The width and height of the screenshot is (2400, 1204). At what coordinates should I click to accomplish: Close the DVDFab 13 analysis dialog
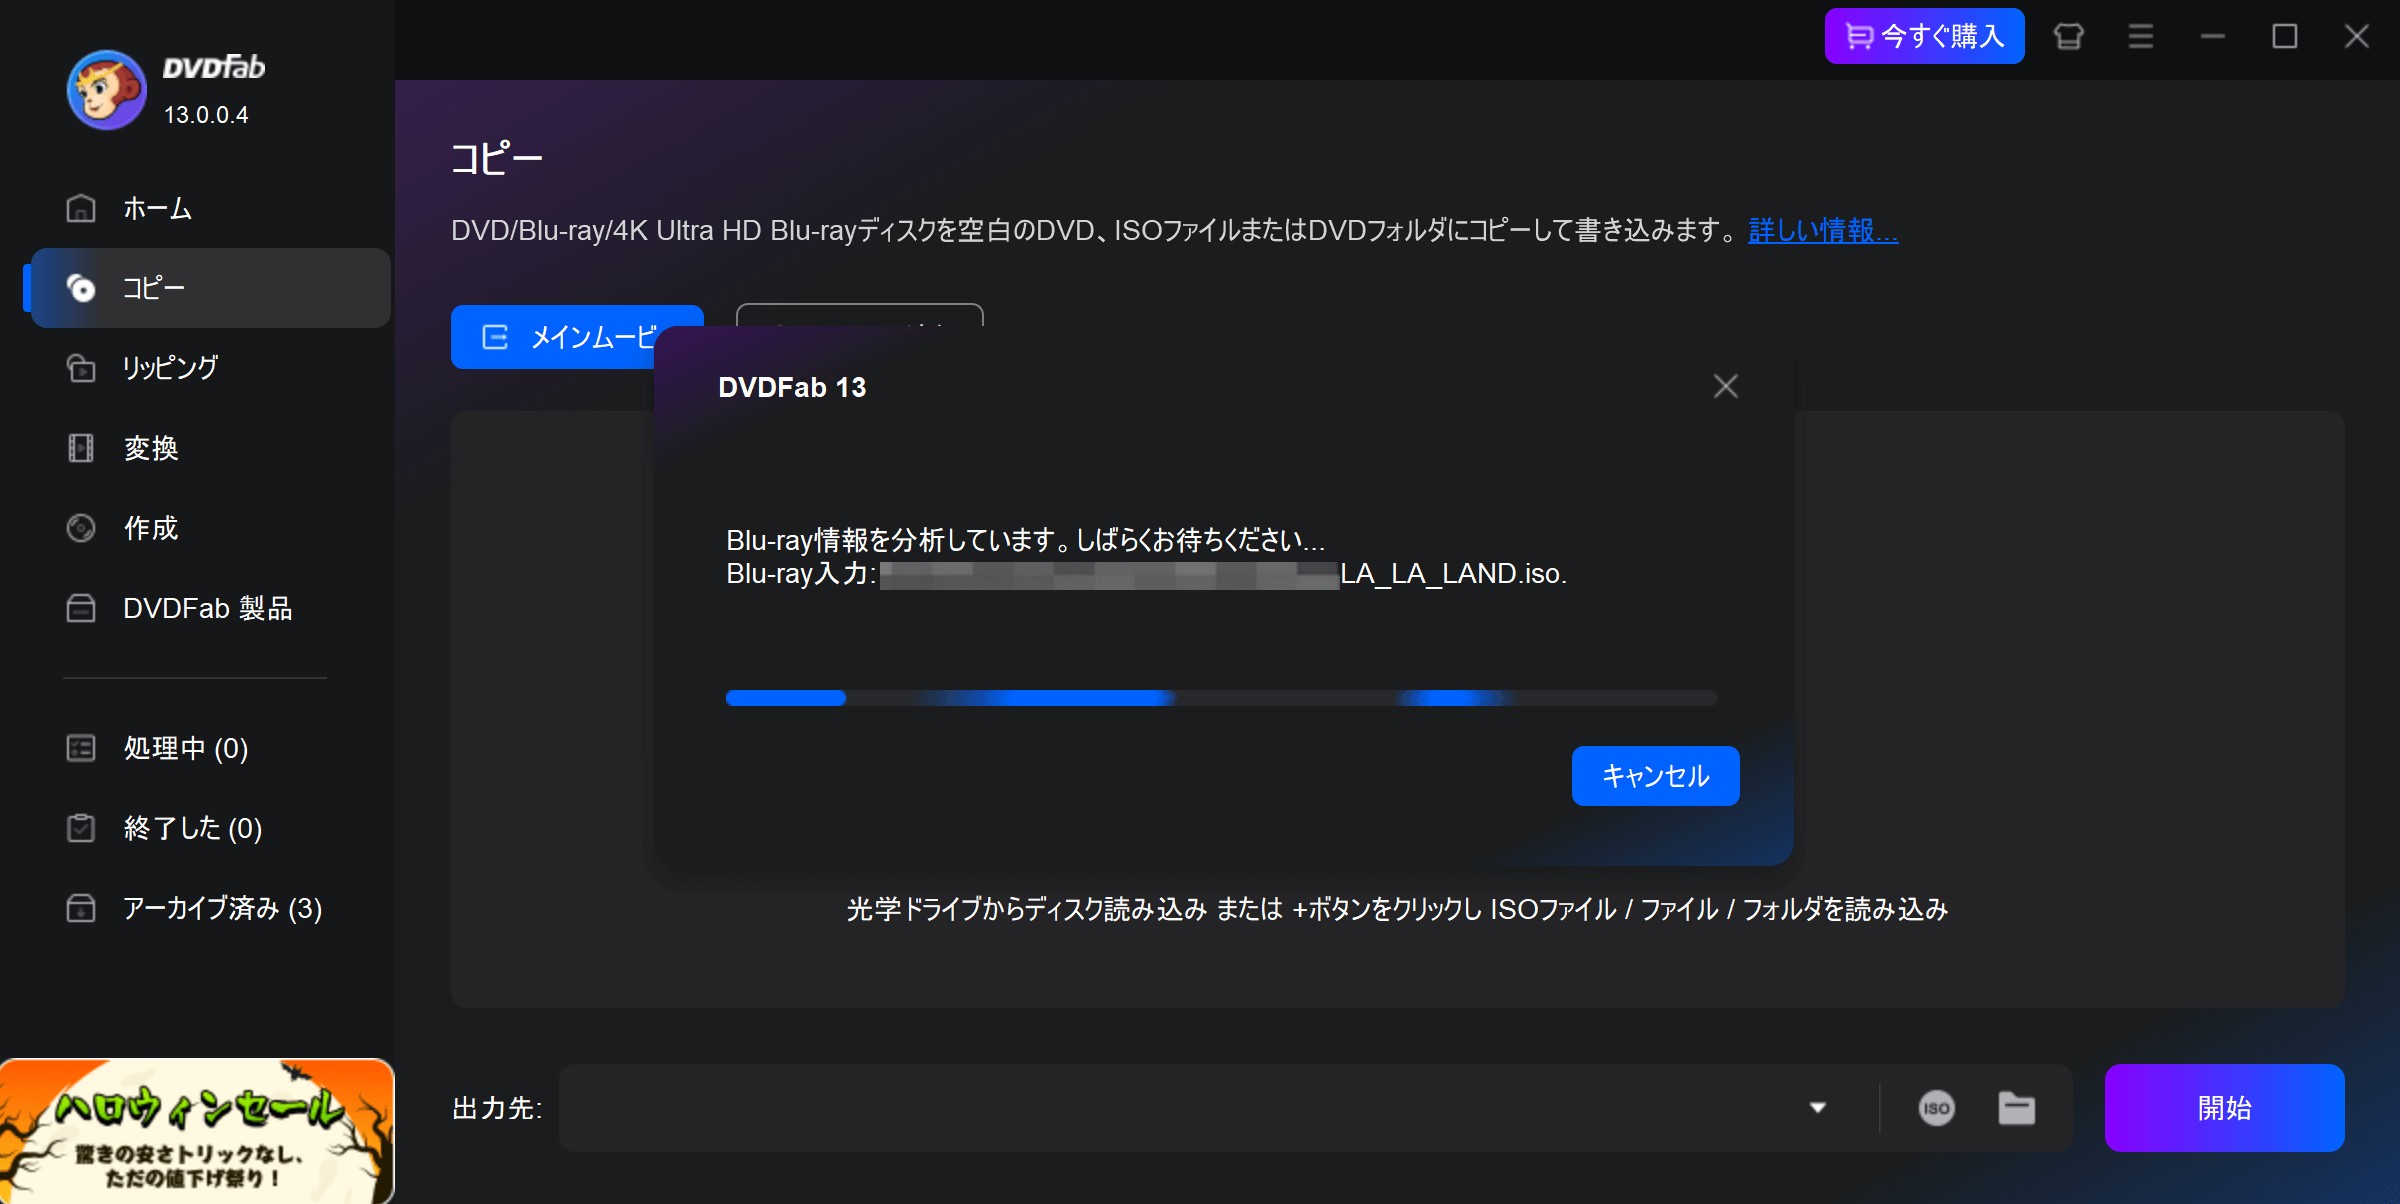(1726, 386)
